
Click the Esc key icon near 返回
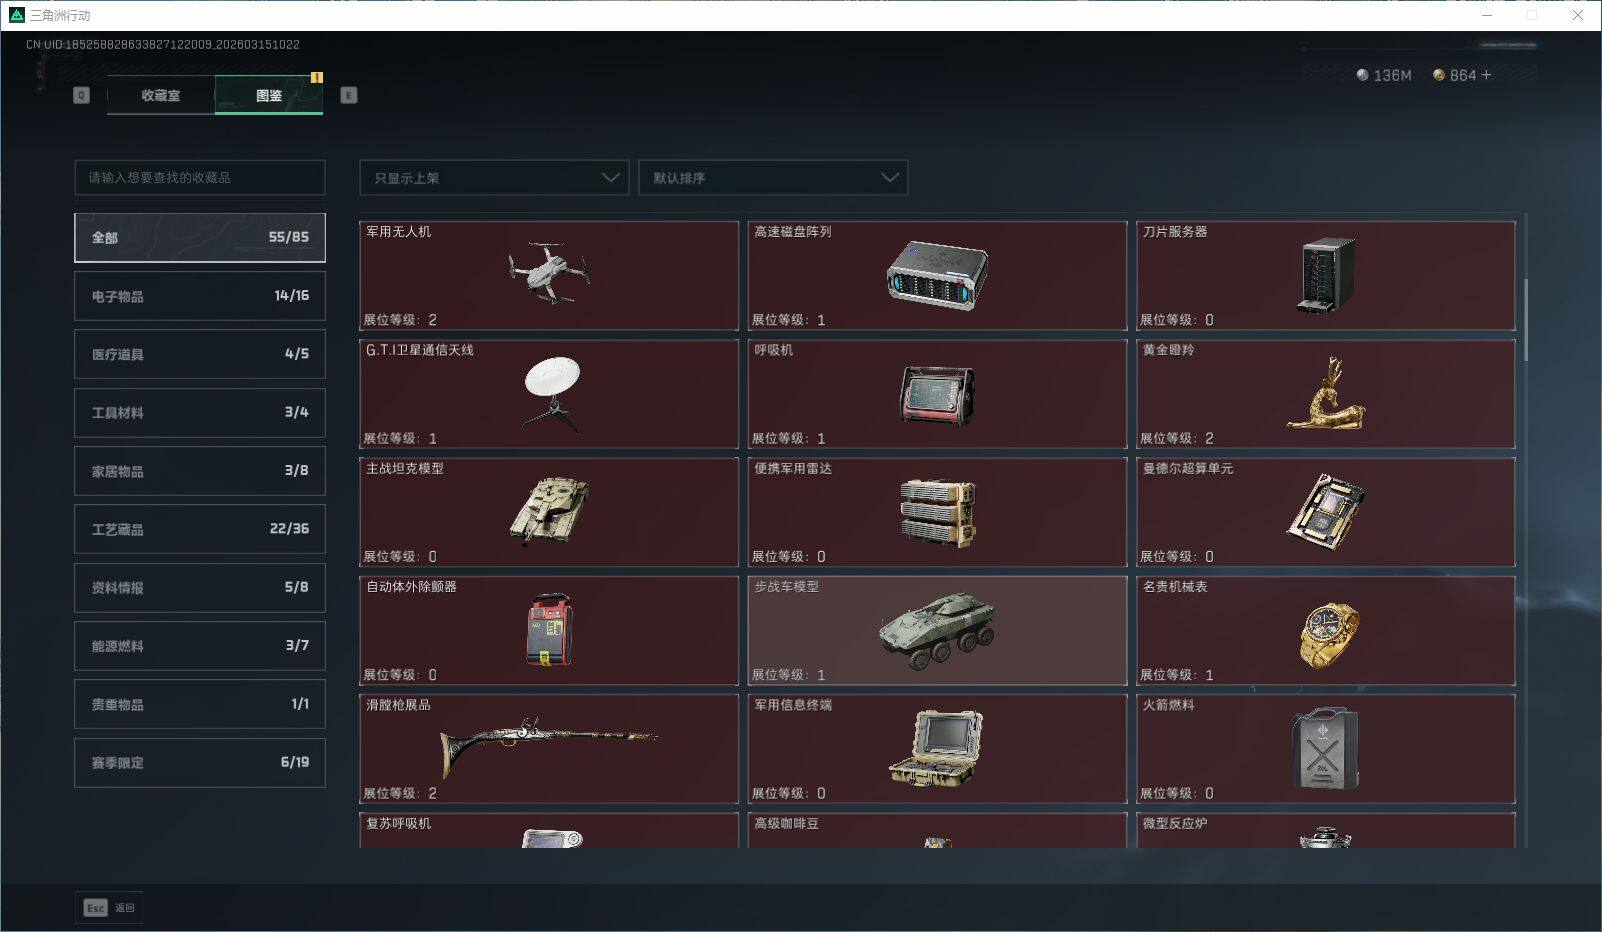95,908
